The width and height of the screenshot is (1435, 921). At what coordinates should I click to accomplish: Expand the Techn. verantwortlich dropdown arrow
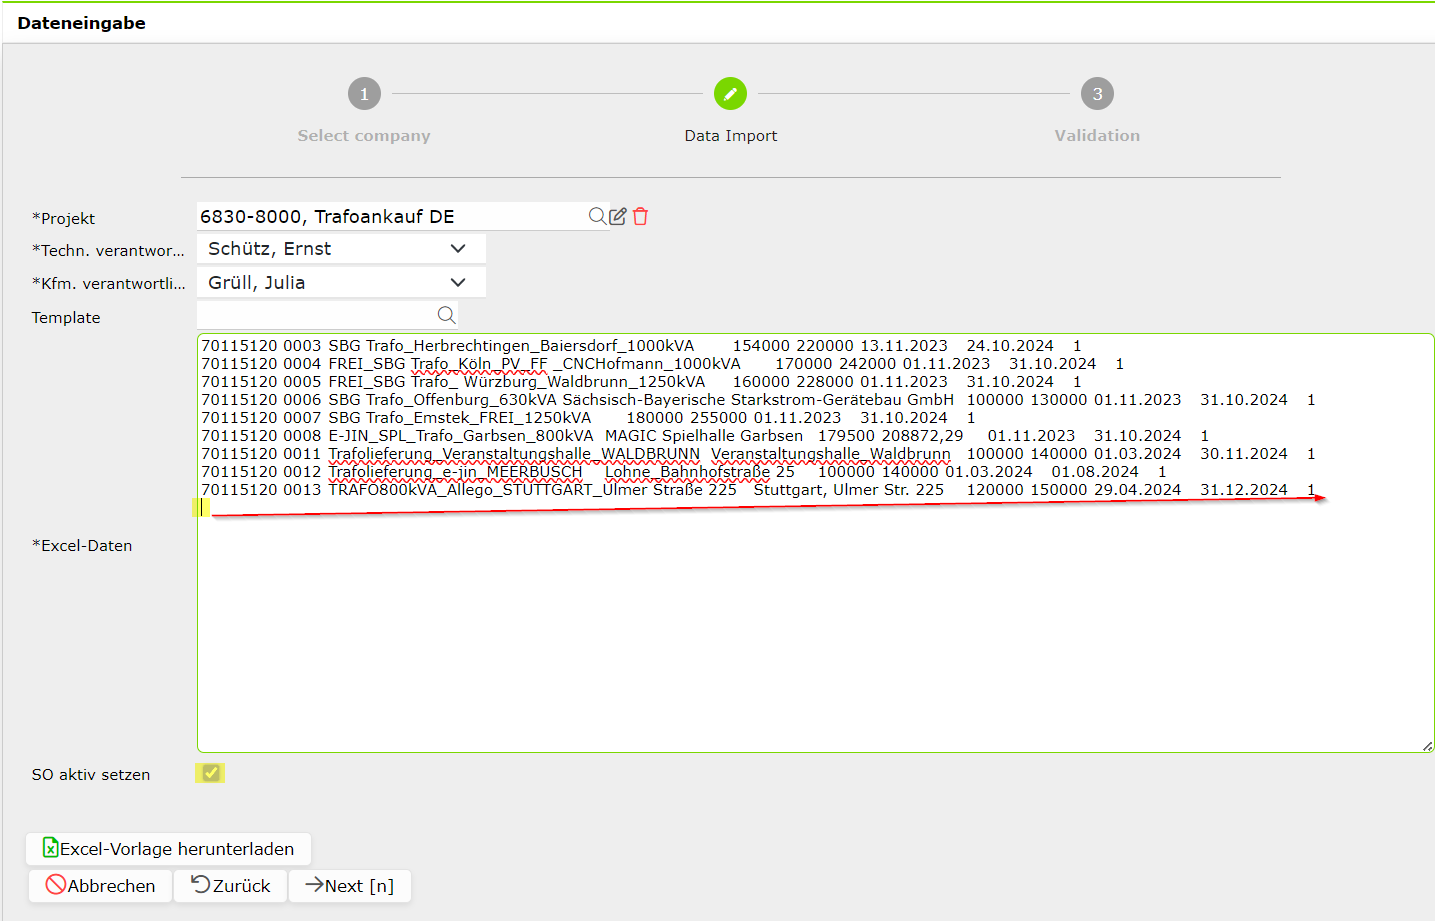tap(458, 249)
